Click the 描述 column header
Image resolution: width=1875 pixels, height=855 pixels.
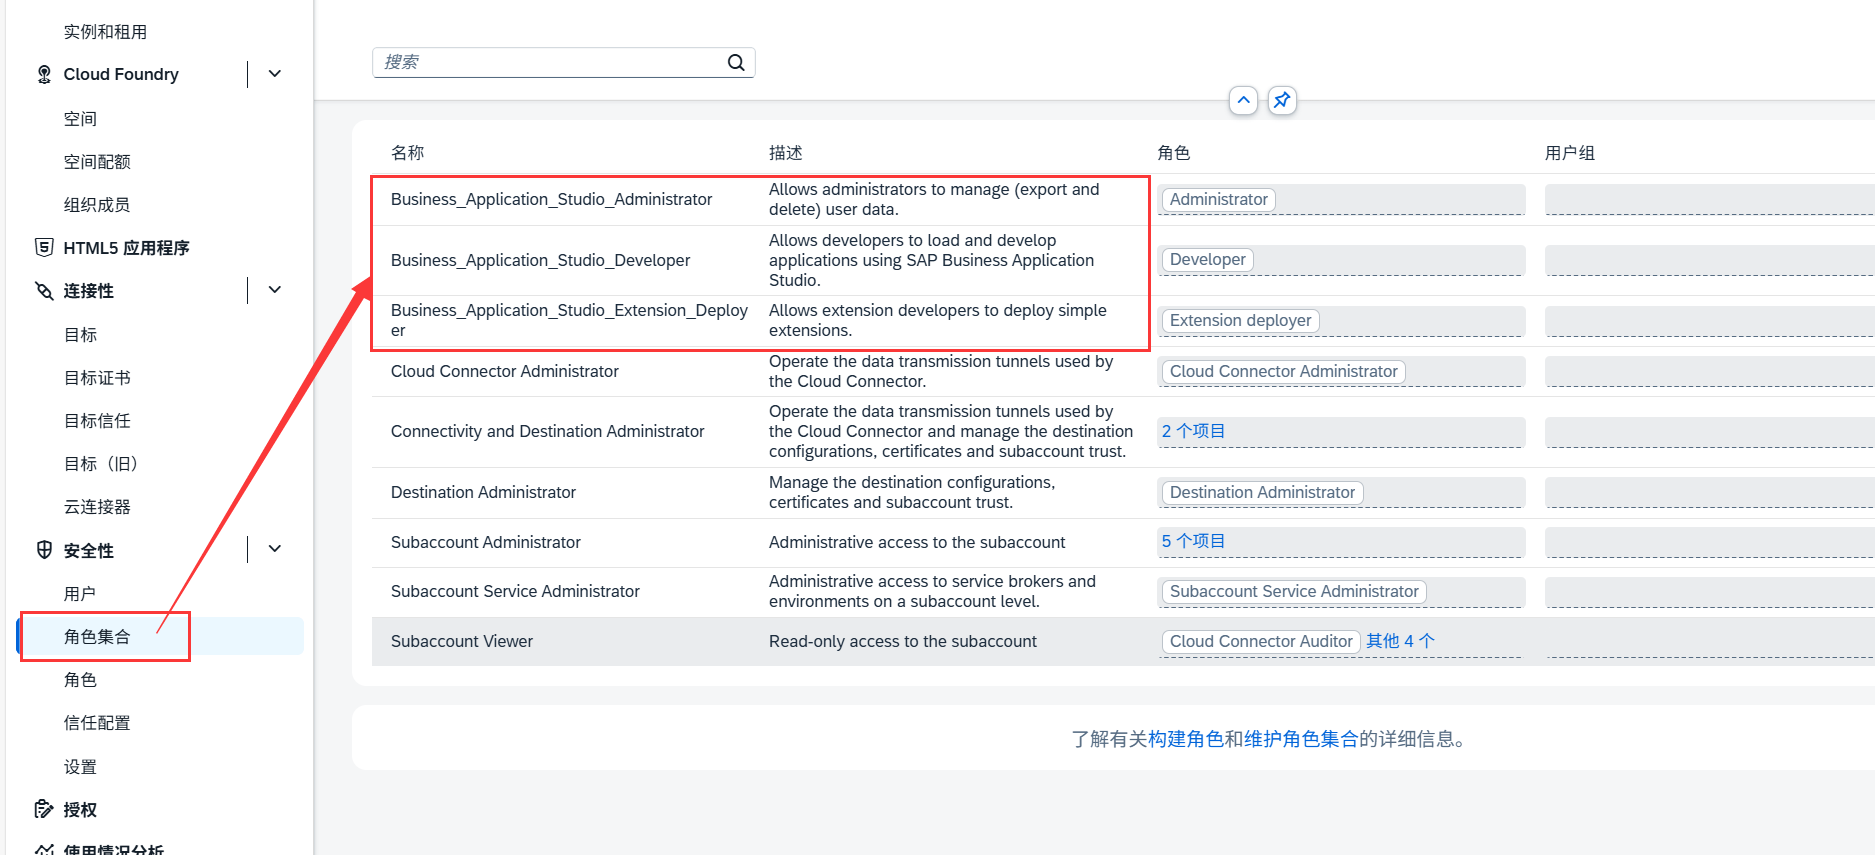785,153
